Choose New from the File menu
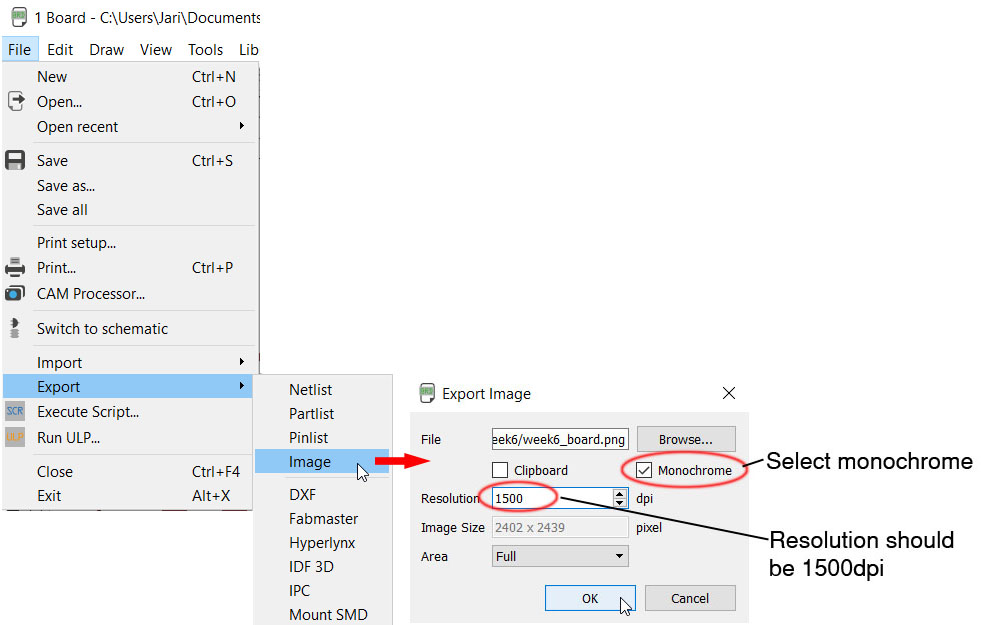Viewport: 981px width, 625px height. 128,76
